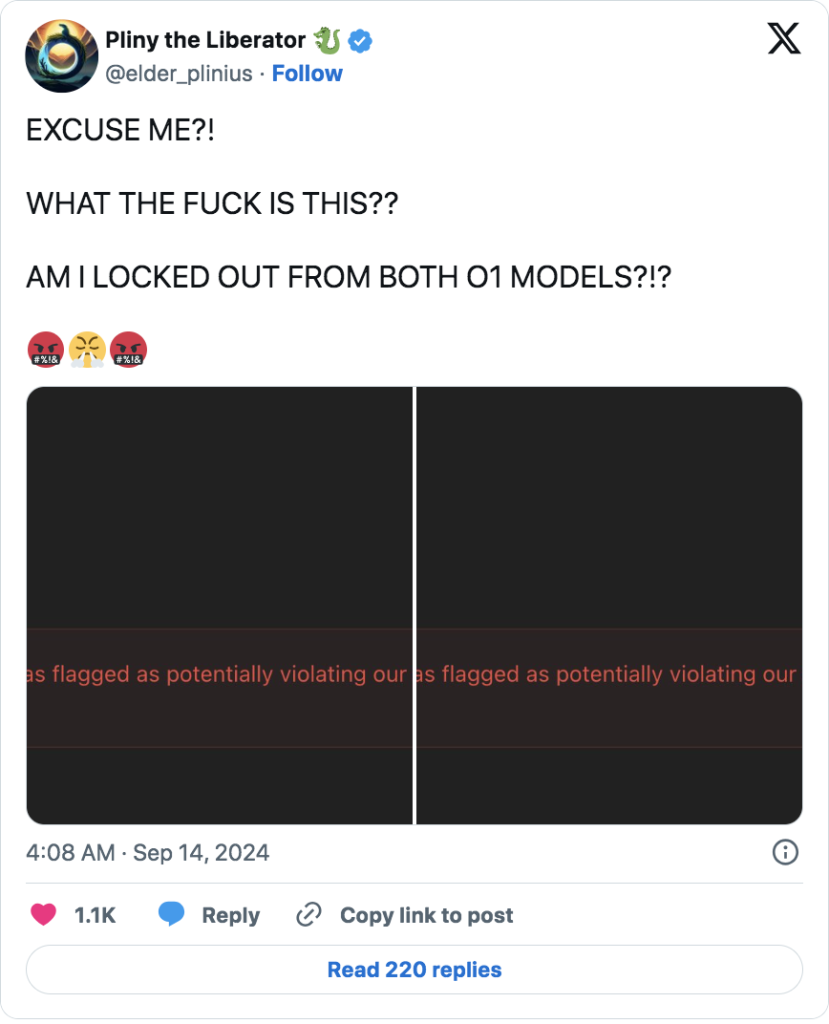Open the Pliny the Liberator display name
This screenshot has width=829, height=1024.
pos(205,40)
